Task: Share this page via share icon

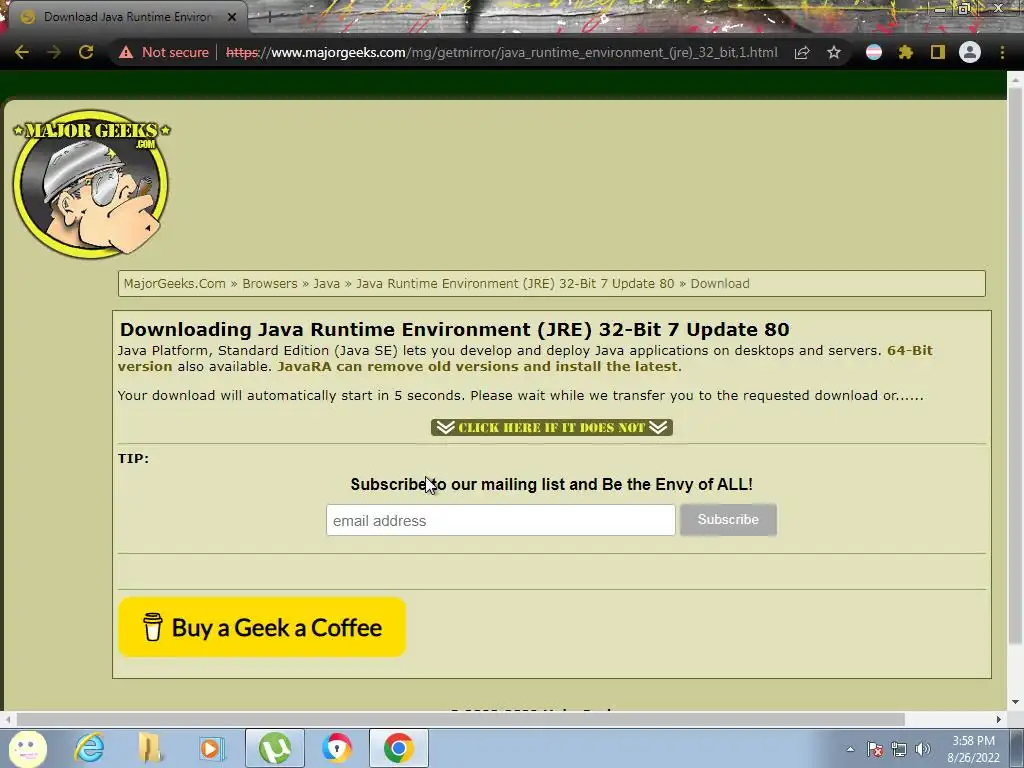Action: click(x=802, y=52)
